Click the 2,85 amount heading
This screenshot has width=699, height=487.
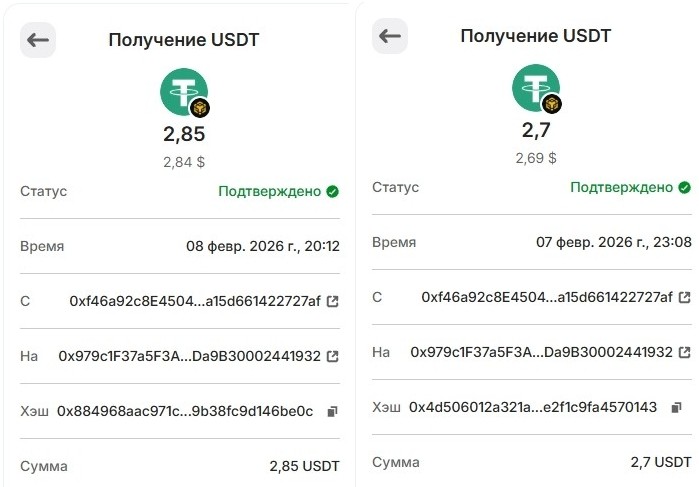(184, 134)
